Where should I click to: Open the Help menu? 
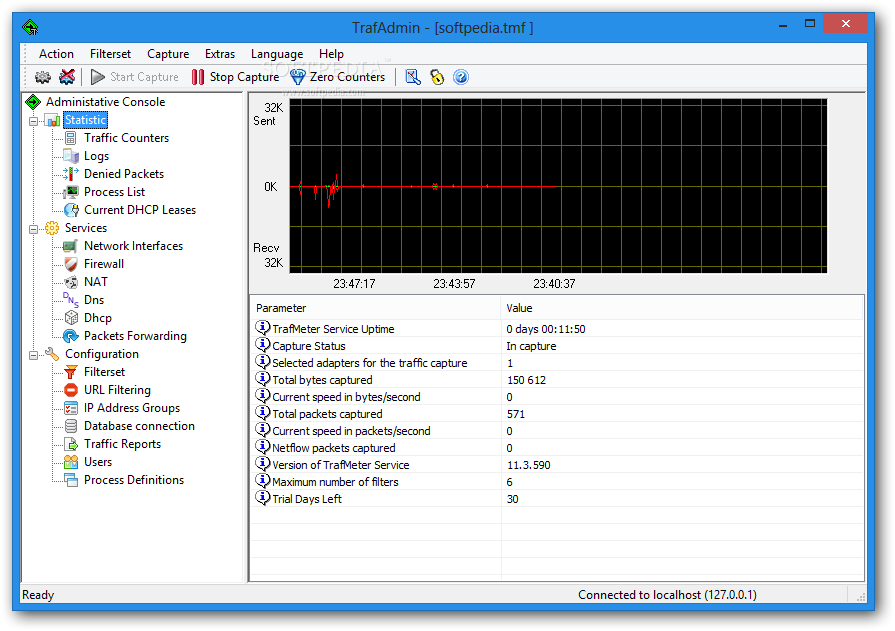pos(331,54)
